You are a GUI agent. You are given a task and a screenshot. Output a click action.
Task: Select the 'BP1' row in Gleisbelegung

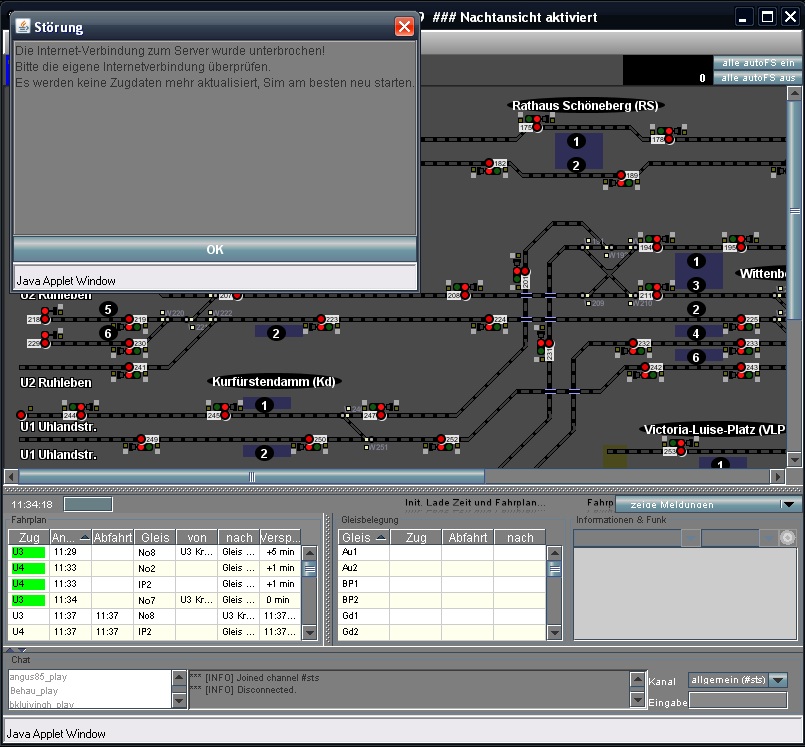click(x=442, y=584)
